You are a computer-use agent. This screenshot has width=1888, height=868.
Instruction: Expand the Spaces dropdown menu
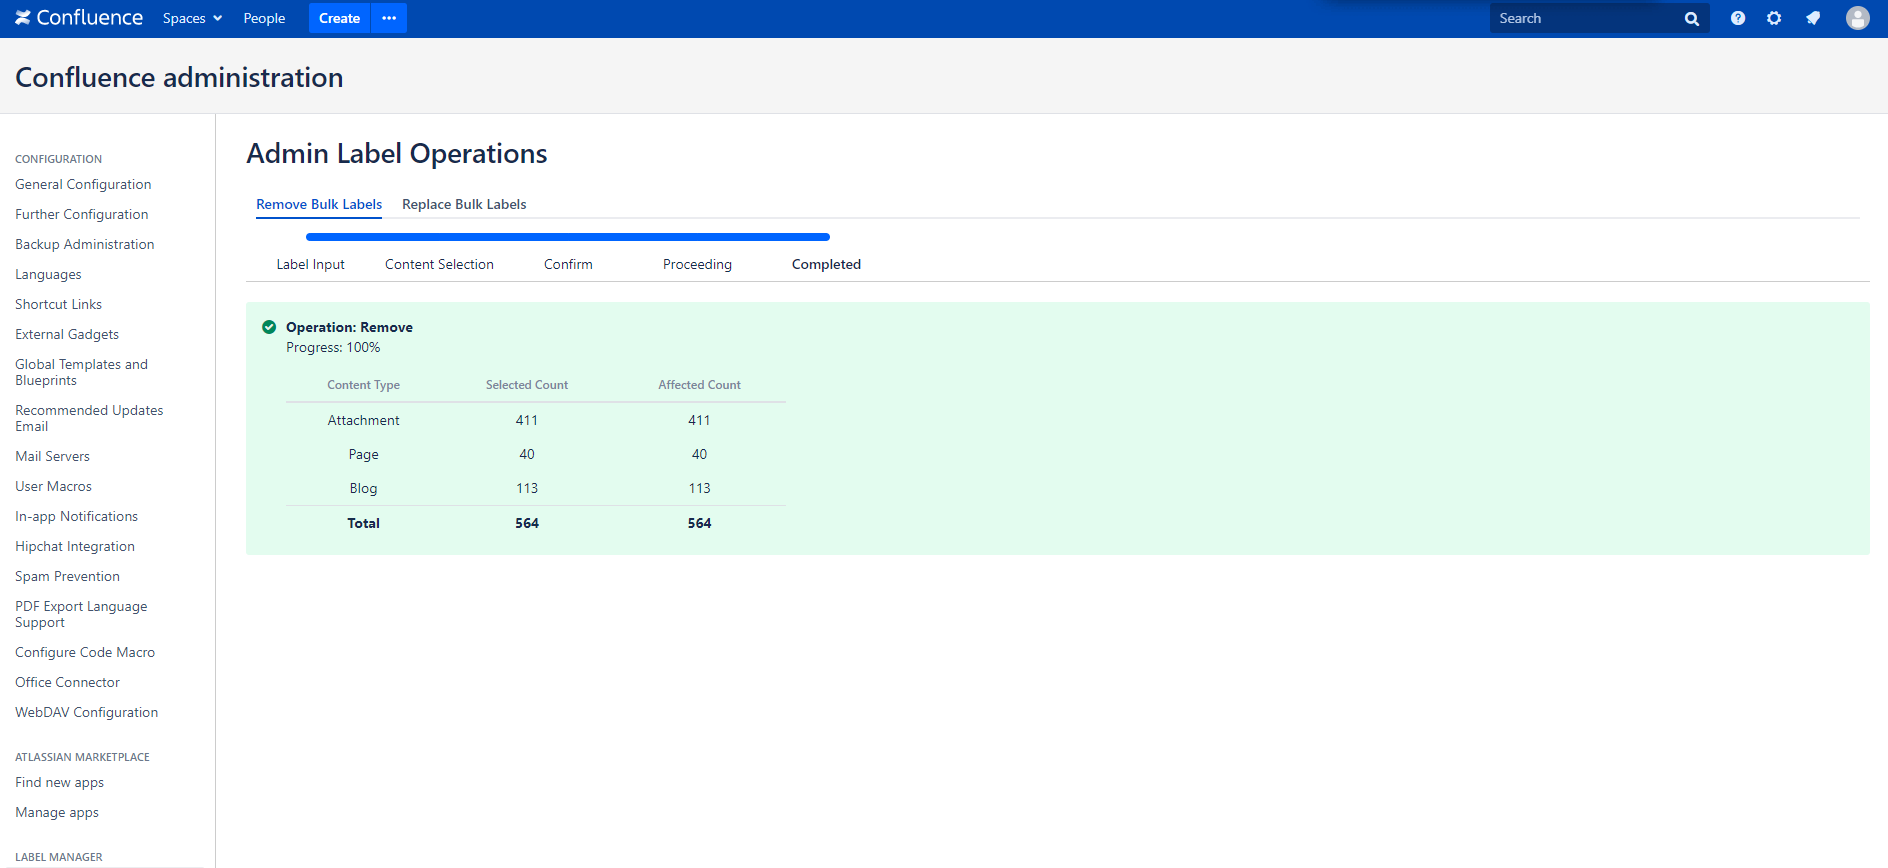[192, 18]
